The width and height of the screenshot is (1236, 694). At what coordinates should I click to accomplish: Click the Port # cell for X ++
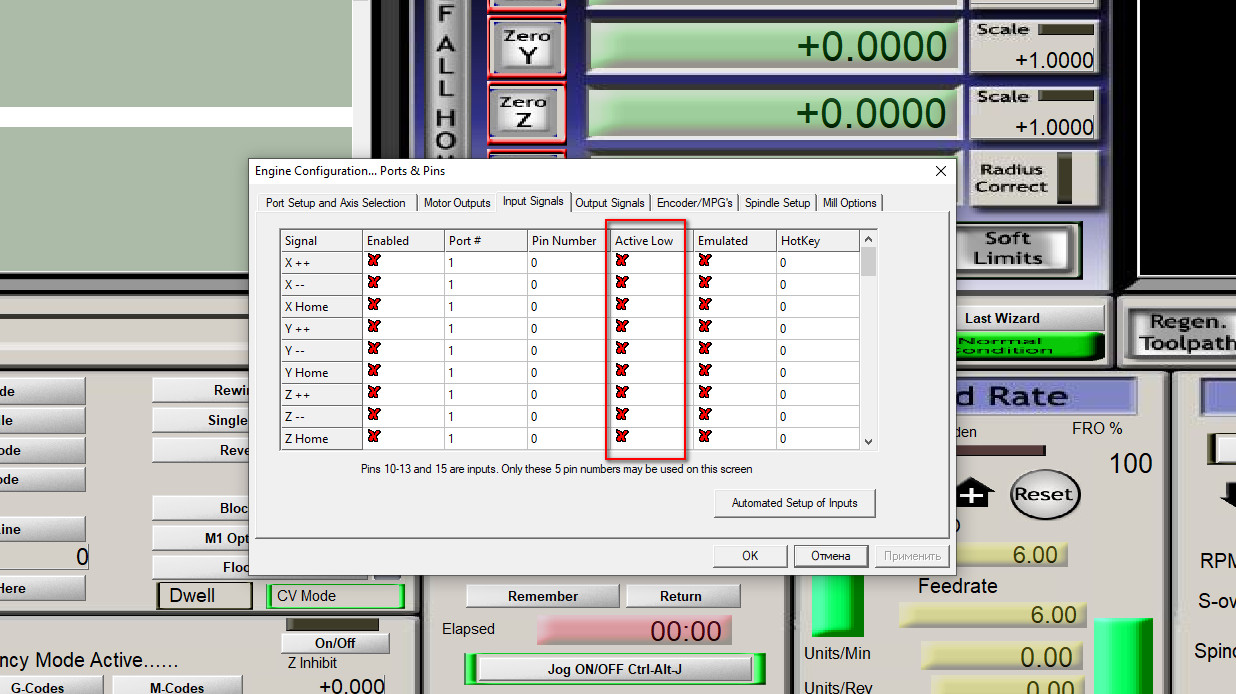coord(486,262)
